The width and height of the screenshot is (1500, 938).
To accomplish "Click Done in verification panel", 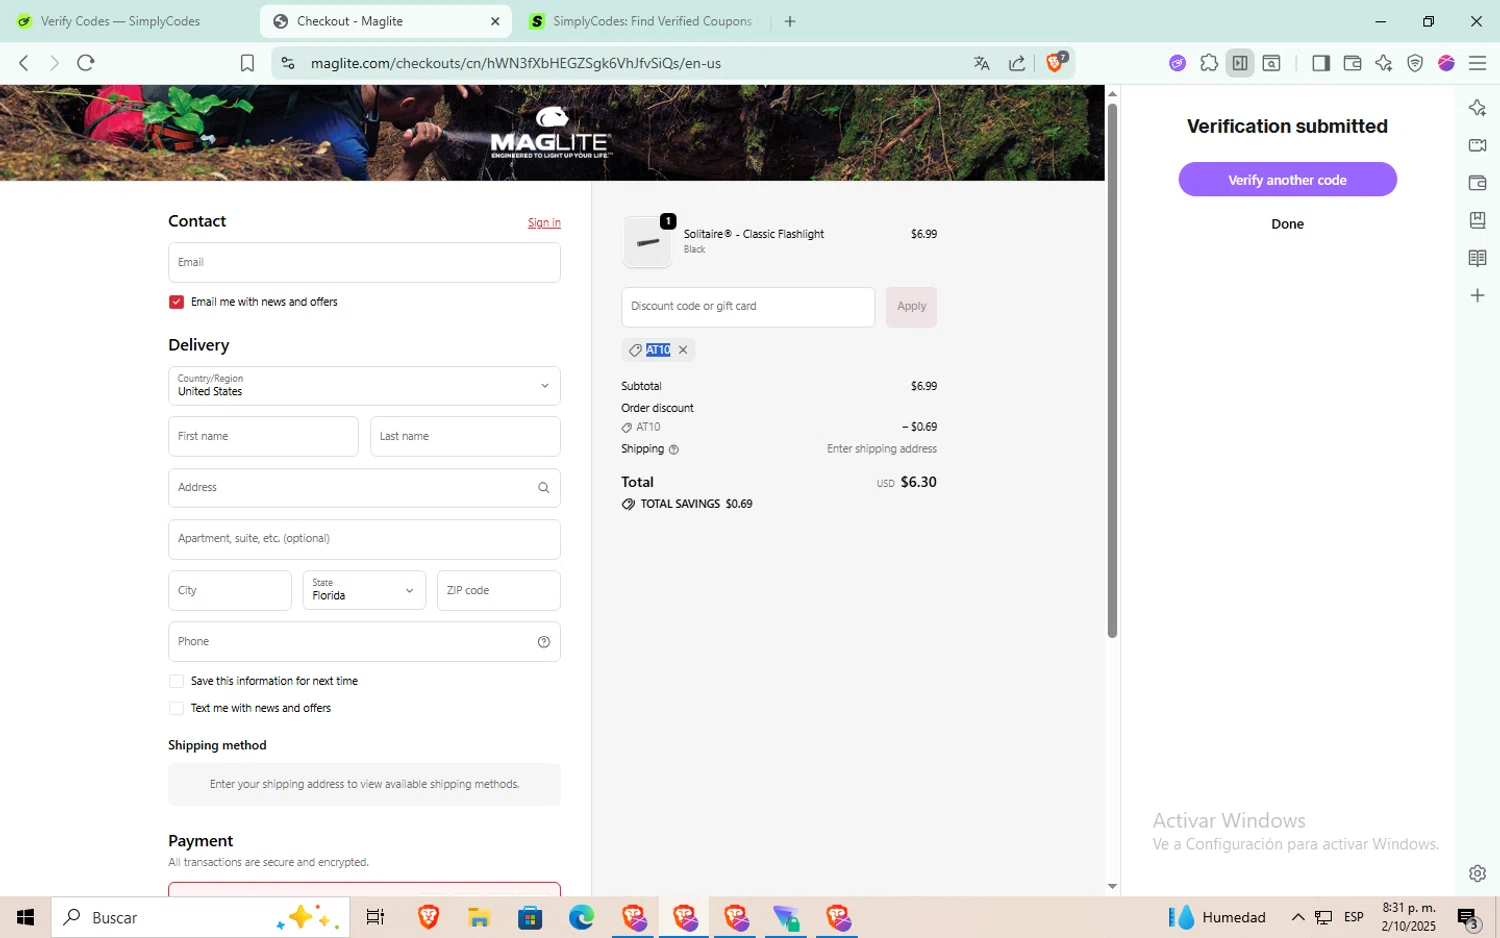I will click(1287, 224).
